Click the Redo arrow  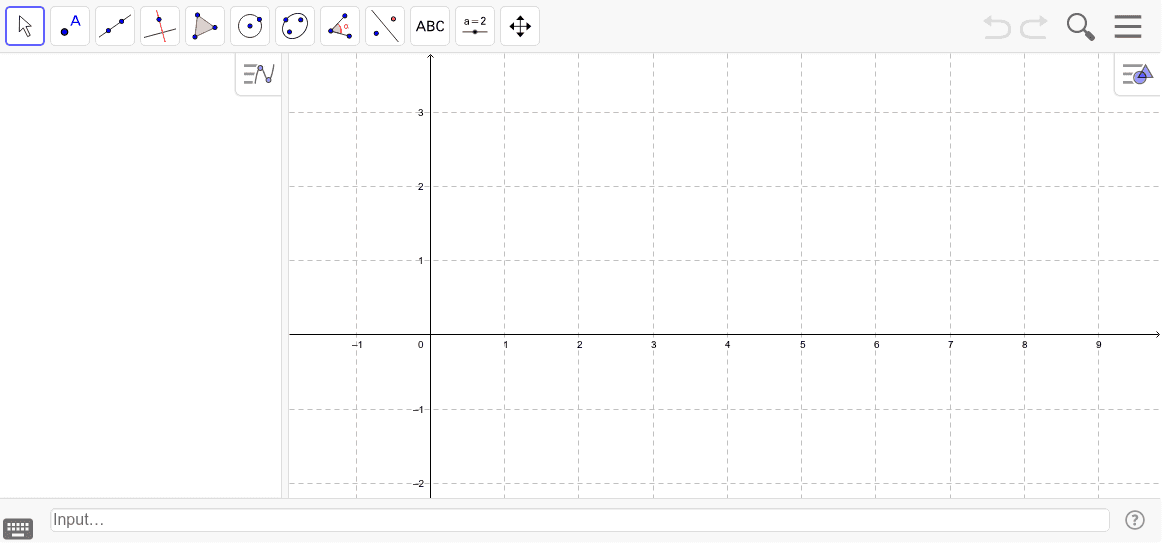tap(1034, 27)
